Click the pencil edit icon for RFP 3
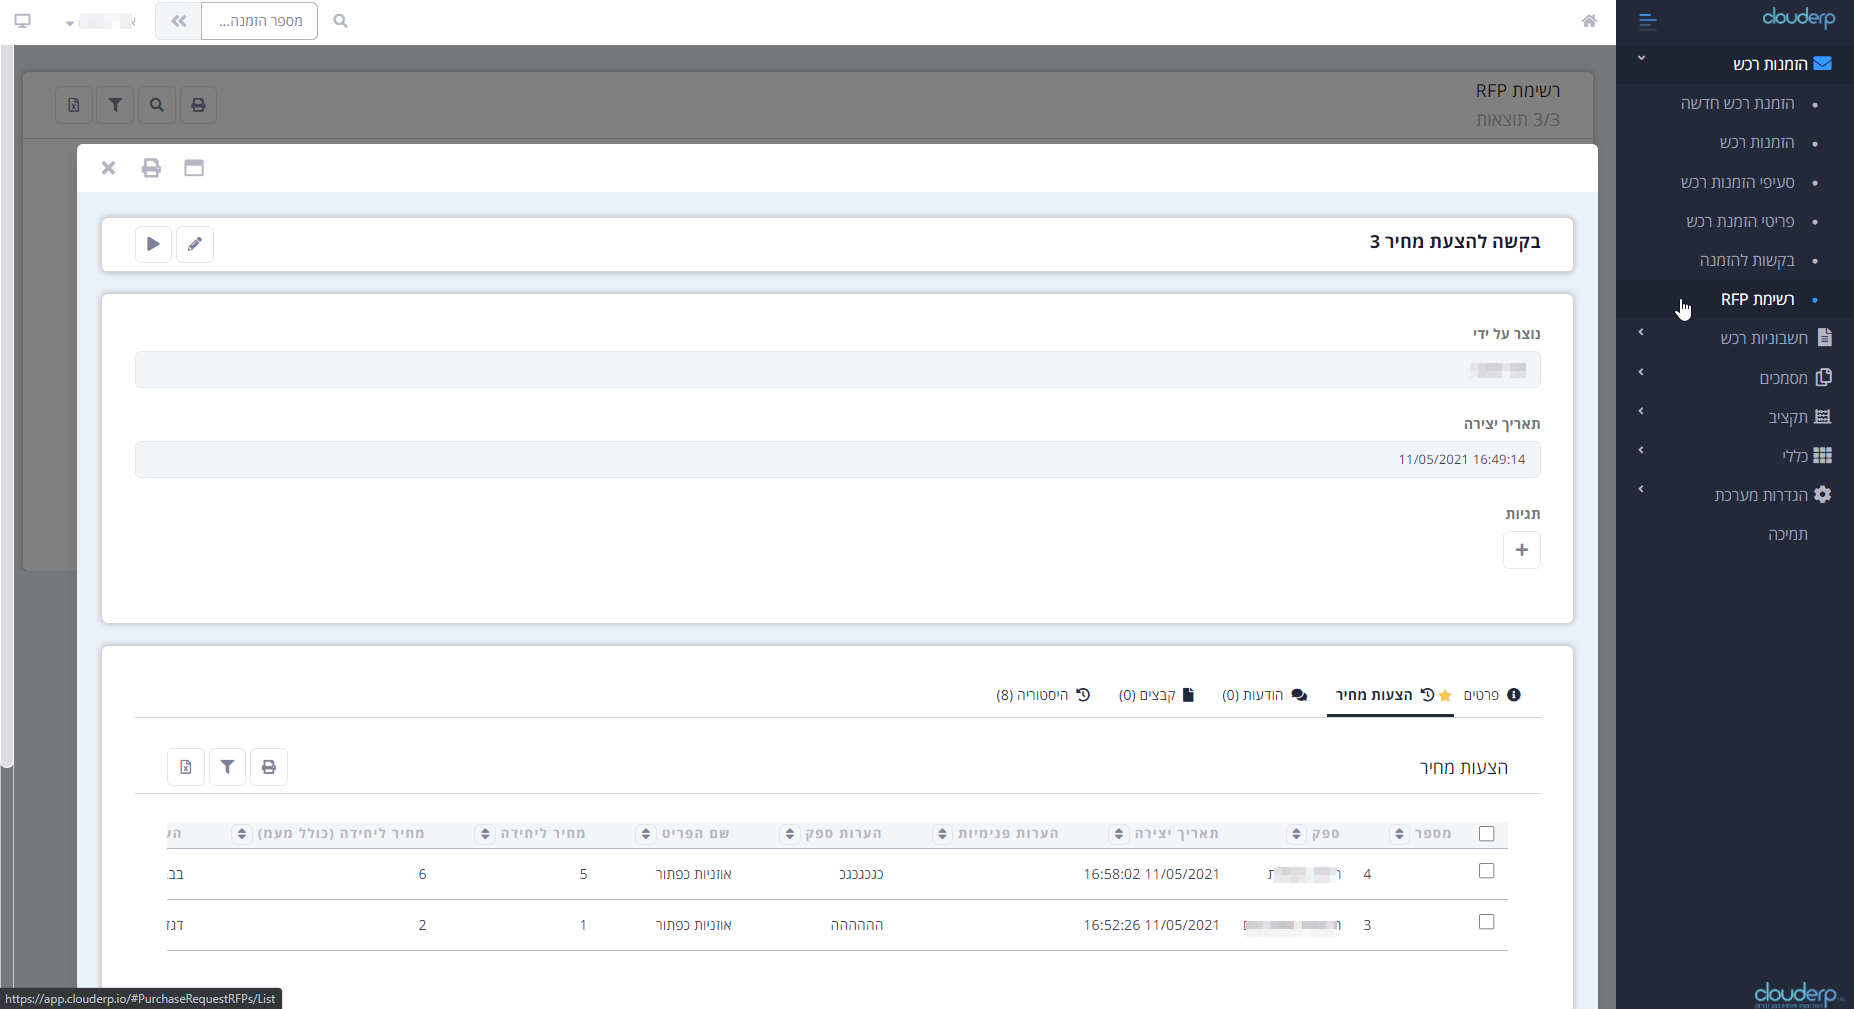The height and width of the screenshot is (1009, 1854). 195,244
